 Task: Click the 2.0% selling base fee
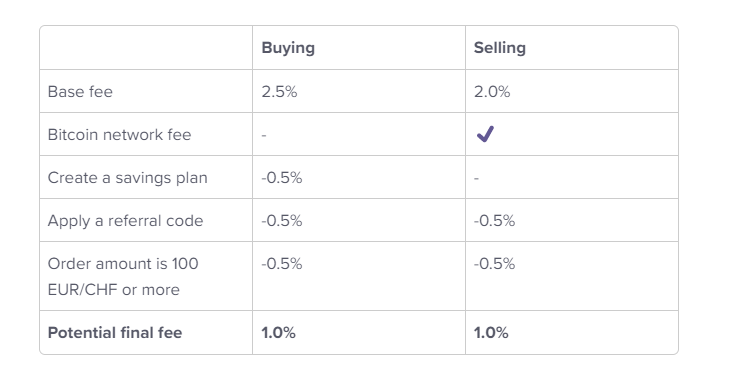(492, 91)
